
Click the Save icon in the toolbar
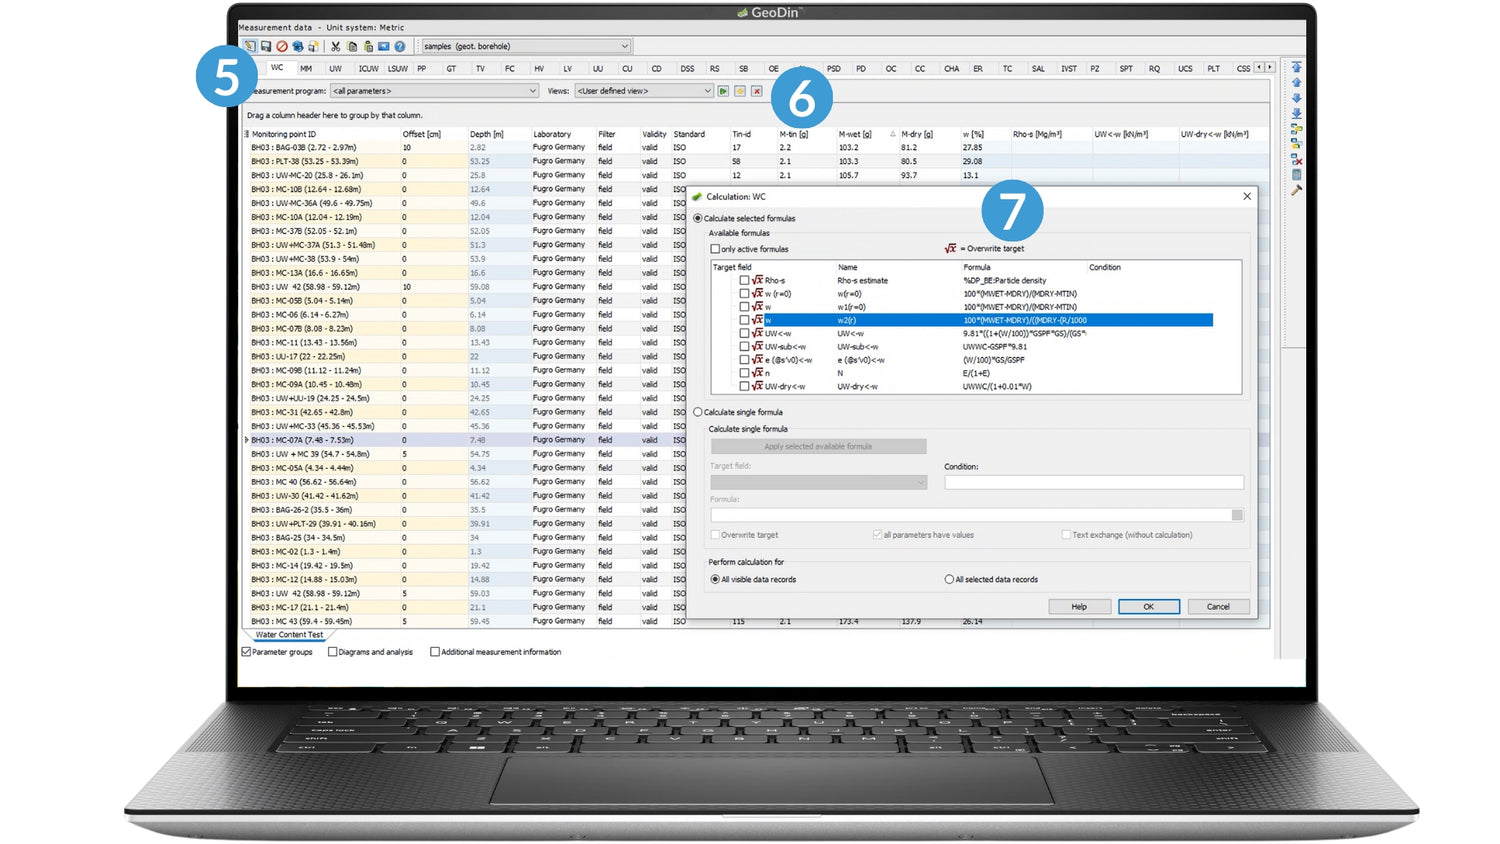pyautogui.click(x=266, y=47)
